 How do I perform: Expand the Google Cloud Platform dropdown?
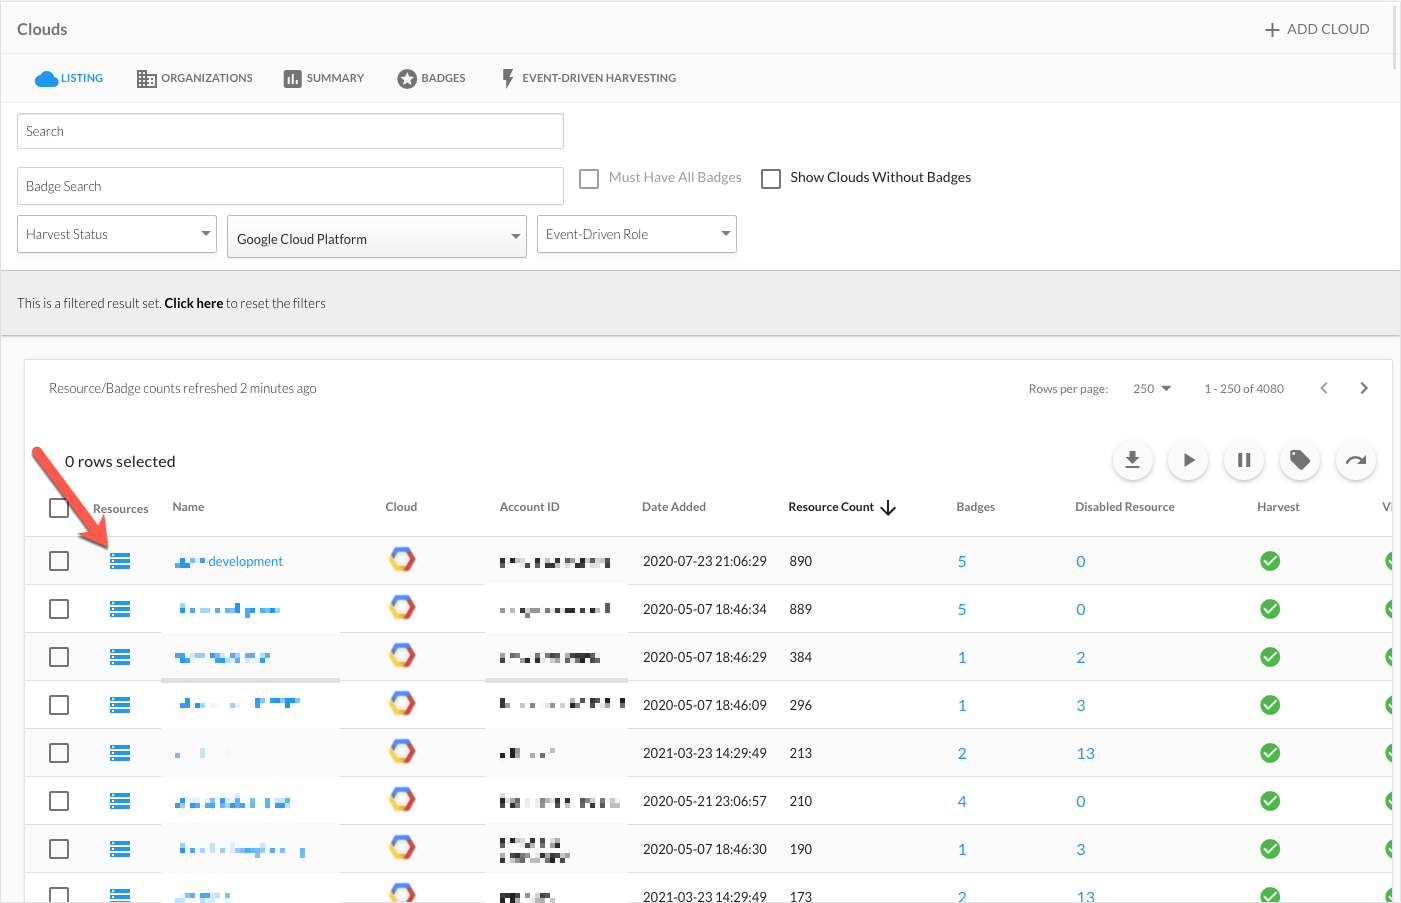[377, 238]
